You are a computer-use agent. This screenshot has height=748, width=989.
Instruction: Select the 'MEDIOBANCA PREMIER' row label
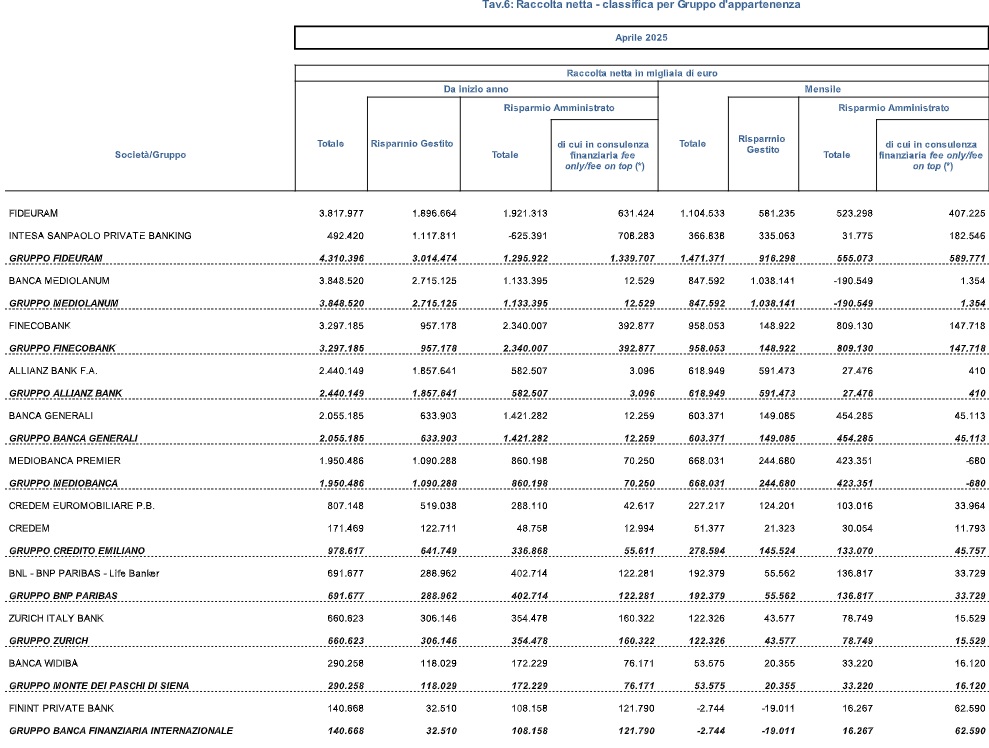(x=64, y=461)
